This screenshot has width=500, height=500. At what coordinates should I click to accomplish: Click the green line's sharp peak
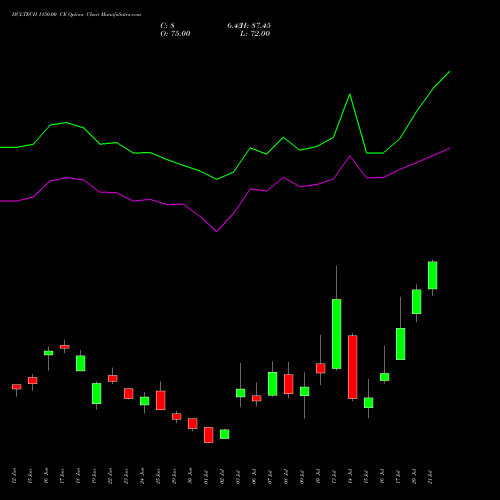[x=350, y=94]
